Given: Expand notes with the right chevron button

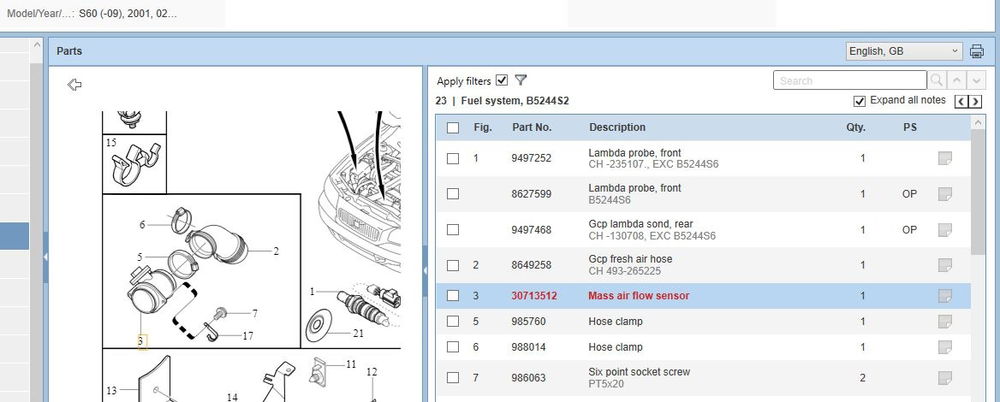Looking at the screenshot, I should [976, 102].
